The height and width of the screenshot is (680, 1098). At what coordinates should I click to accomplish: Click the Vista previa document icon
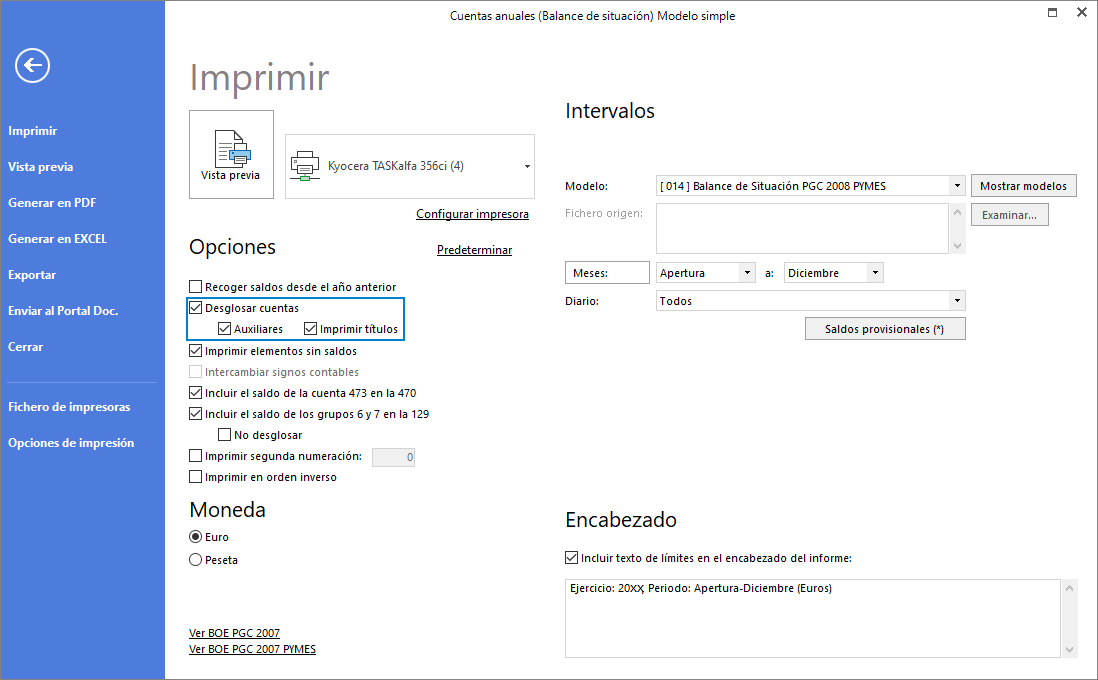[232, 148]
